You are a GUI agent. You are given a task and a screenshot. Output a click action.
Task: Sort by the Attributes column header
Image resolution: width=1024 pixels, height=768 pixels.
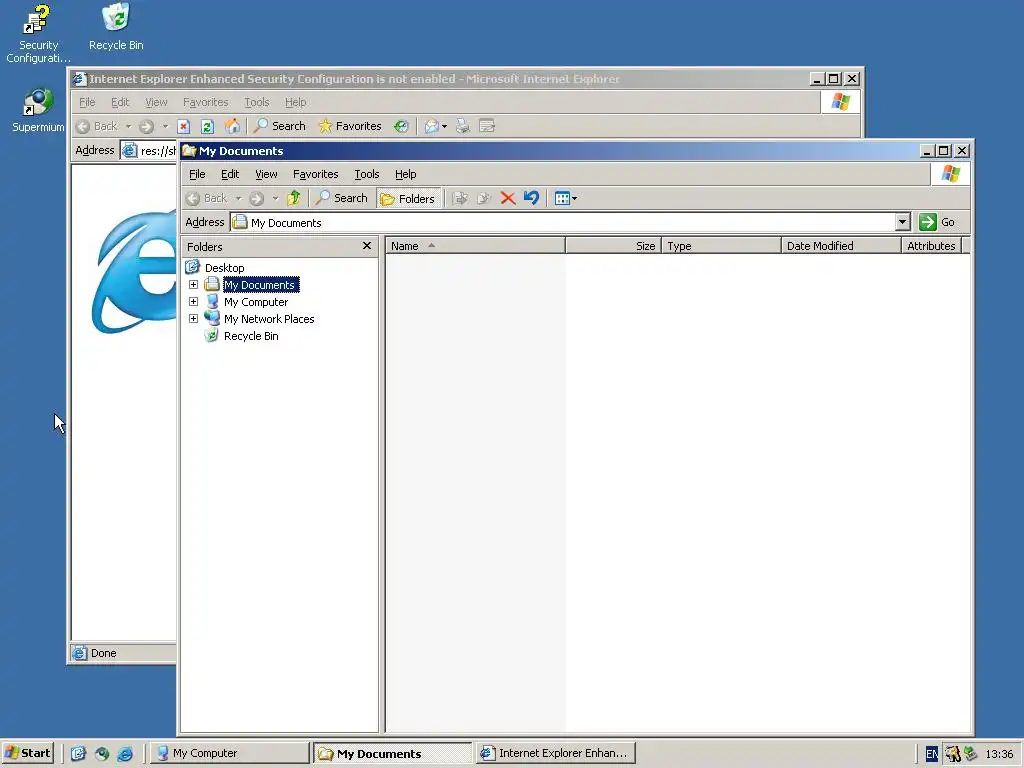932,246
